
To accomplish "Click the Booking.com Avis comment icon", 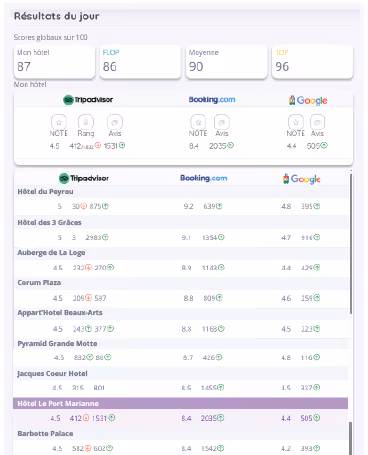I will tap(222, 122).
